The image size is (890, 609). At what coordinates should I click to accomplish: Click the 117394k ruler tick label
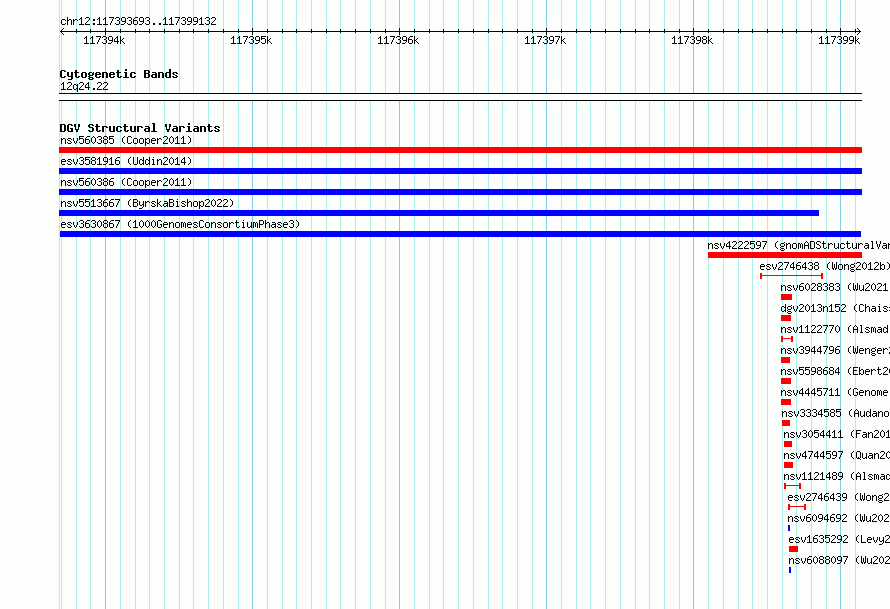click(x=104, y=40)
